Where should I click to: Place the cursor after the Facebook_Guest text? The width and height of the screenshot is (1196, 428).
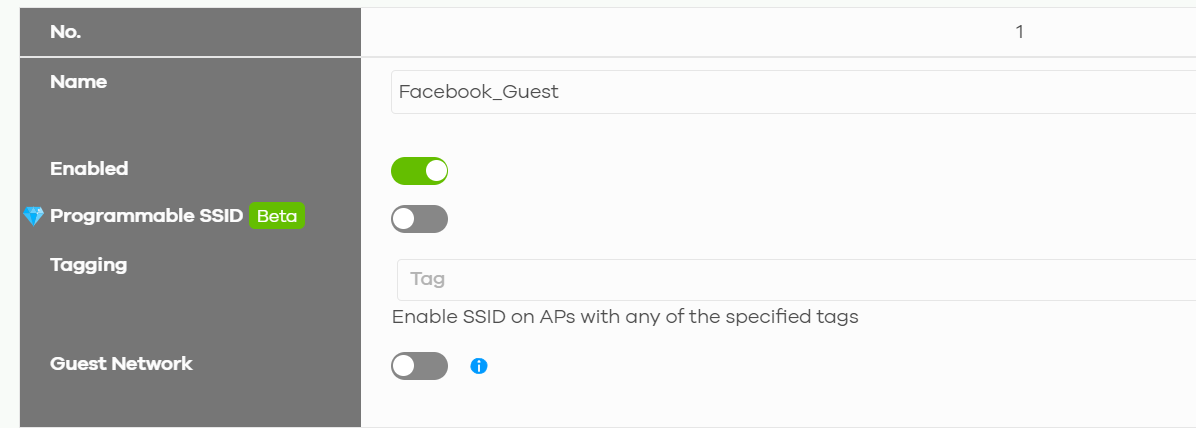pos(560,92)
